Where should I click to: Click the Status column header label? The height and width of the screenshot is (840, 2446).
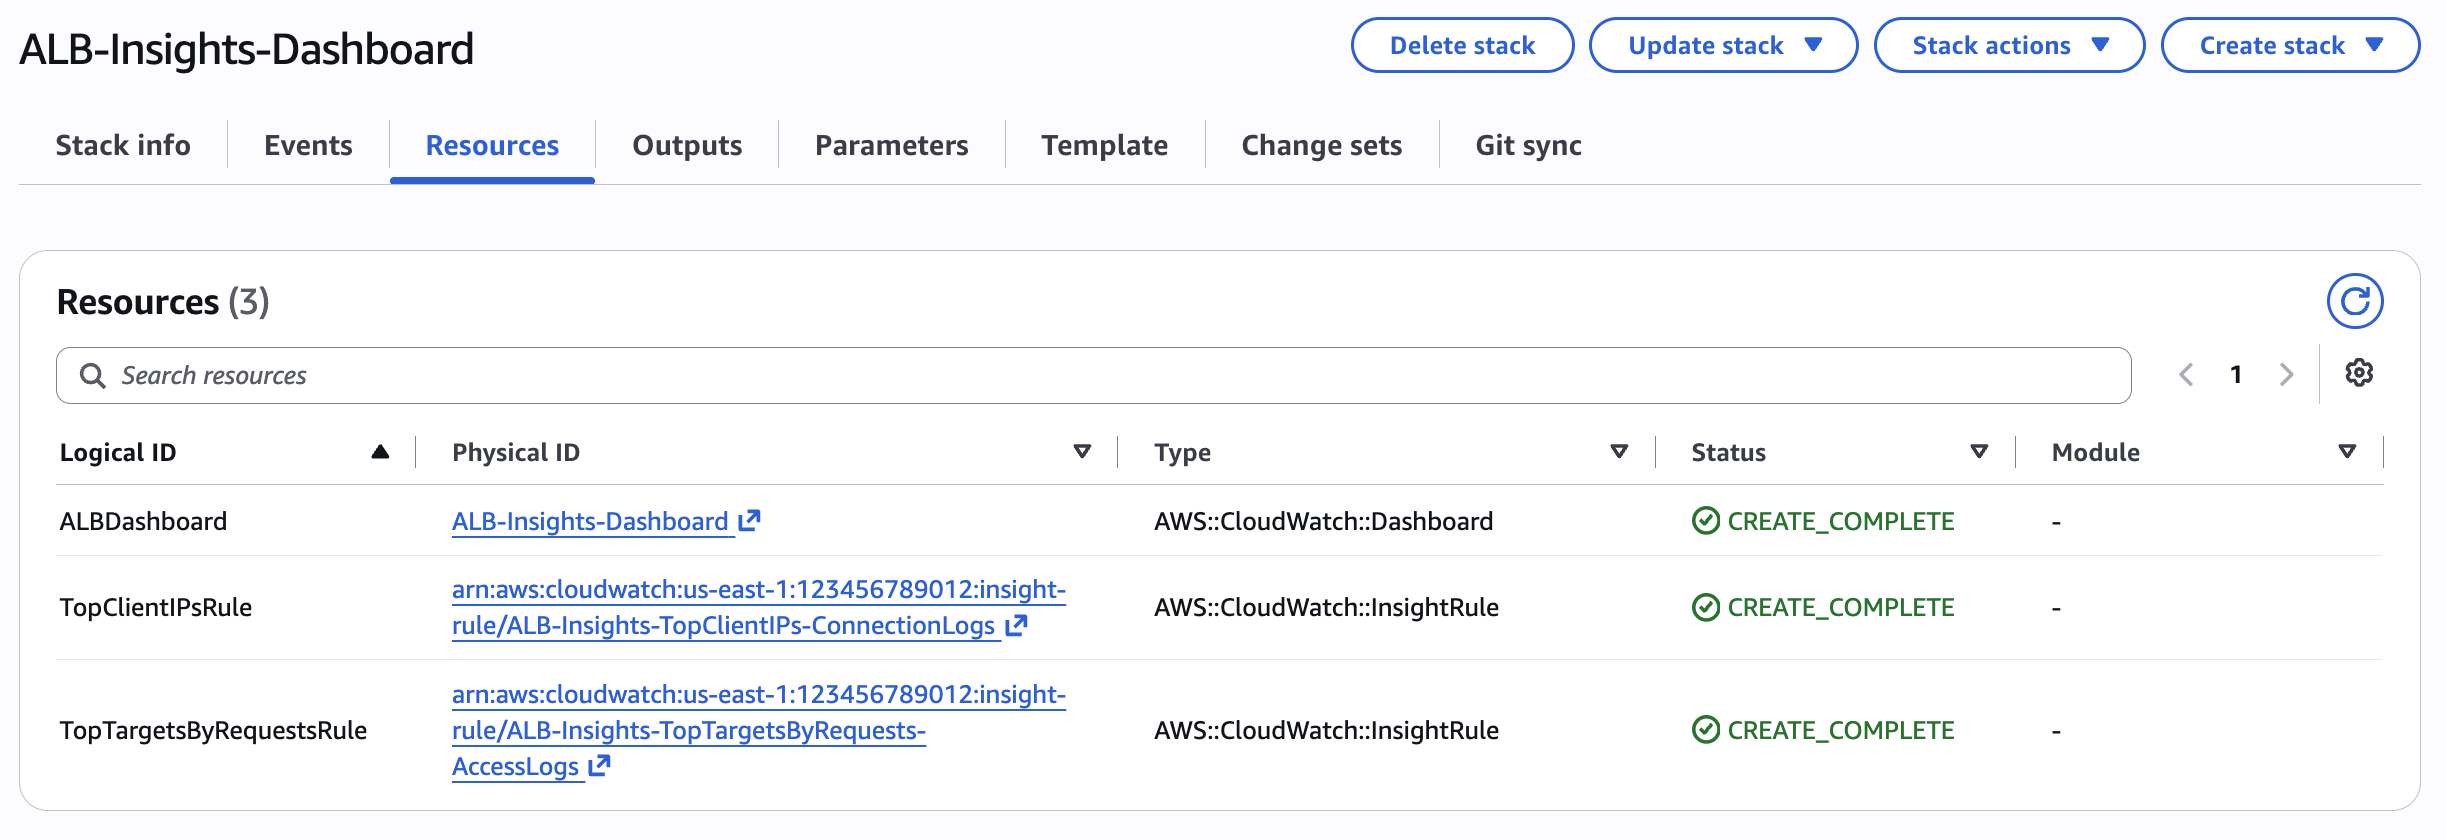tap(1728, 452)
